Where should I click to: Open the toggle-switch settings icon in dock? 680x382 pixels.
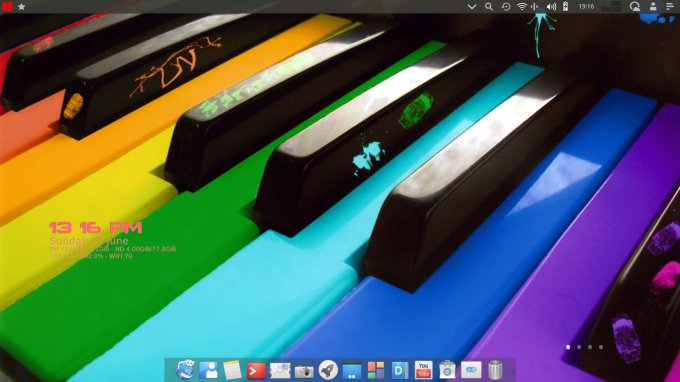pyautogui.click(x=471, y=370)
